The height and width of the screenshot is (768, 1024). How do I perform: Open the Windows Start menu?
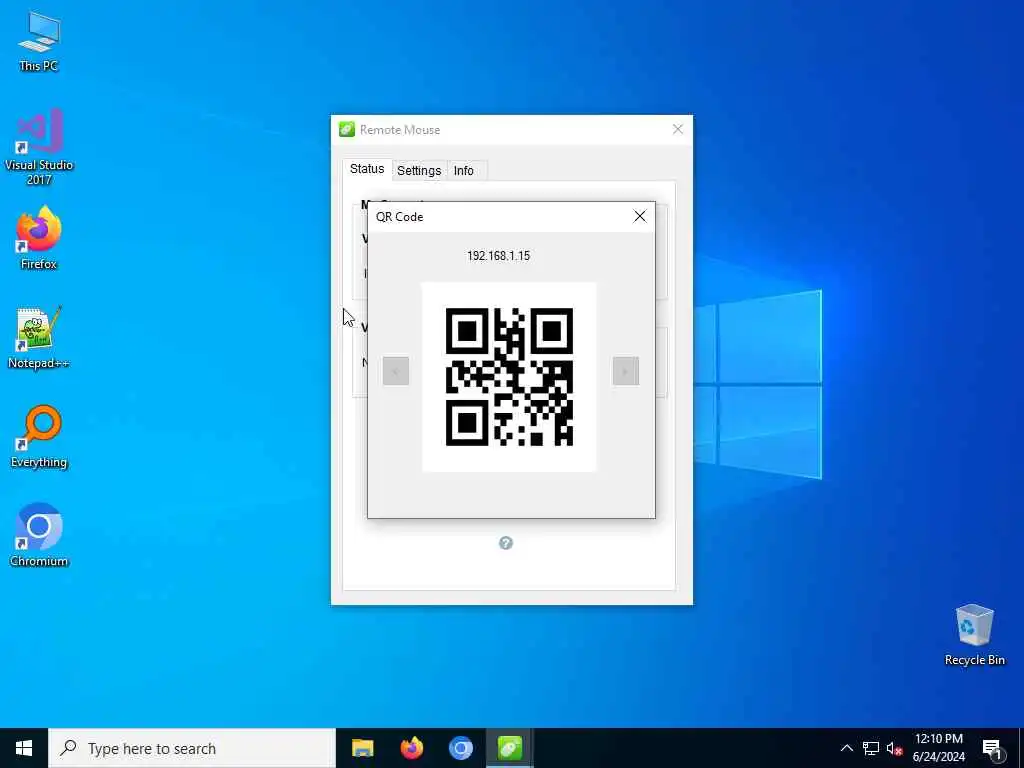(24, 748)
